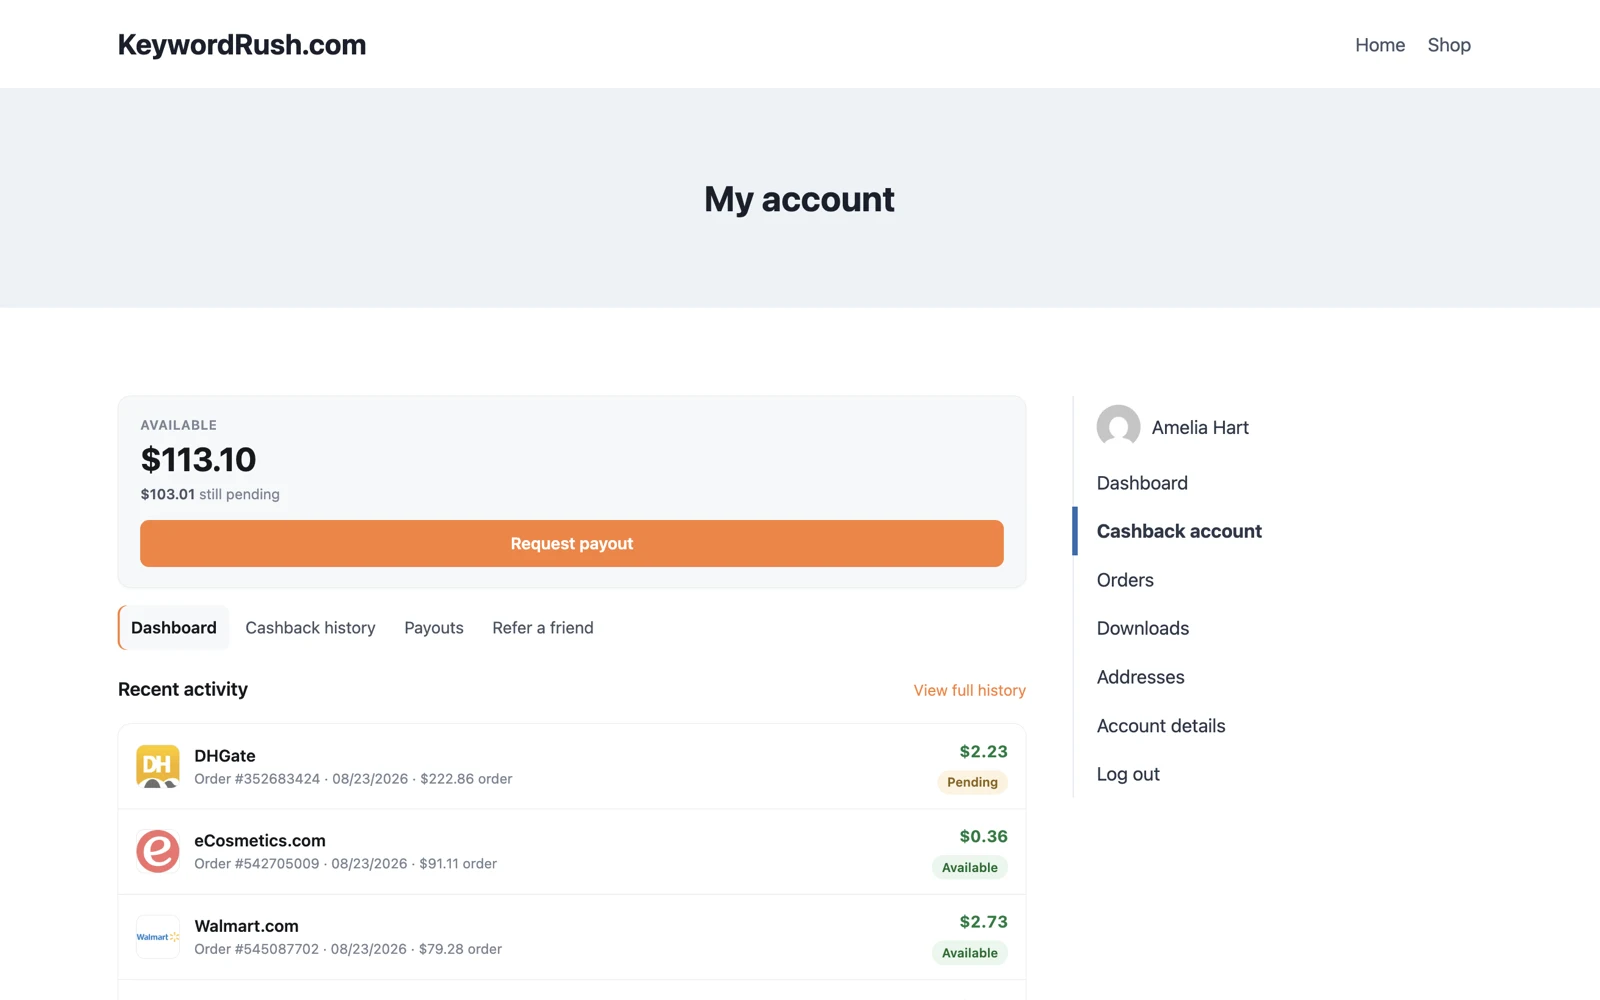The width and height of the screenshot is (1600, 1000).
Task: Open Dashboard in the account sidebar
Action: (x=1142, y=483)
